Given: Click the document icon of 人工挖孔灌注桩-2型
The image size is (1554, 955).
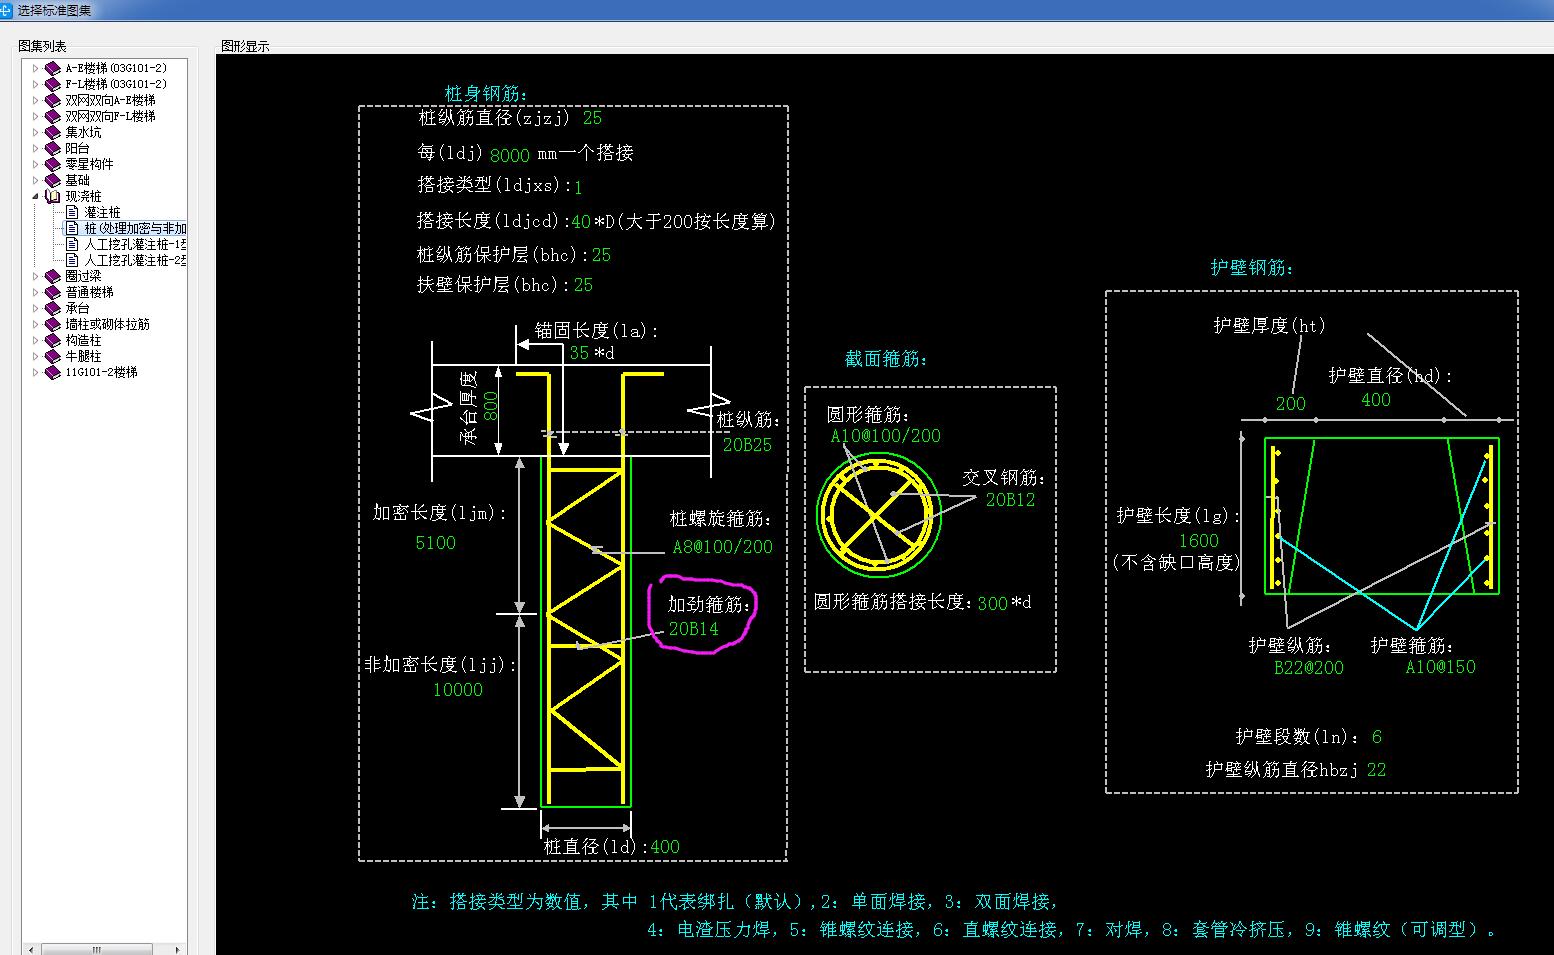Looking at the screenshot, I should point(72,260).
